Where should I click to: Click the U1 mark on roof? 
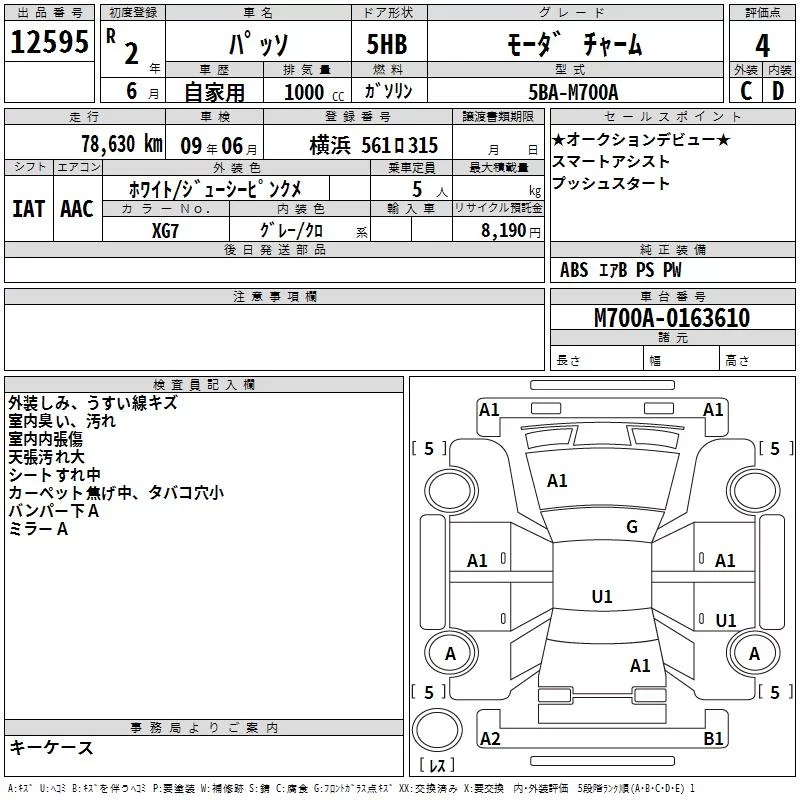point(602,596)
